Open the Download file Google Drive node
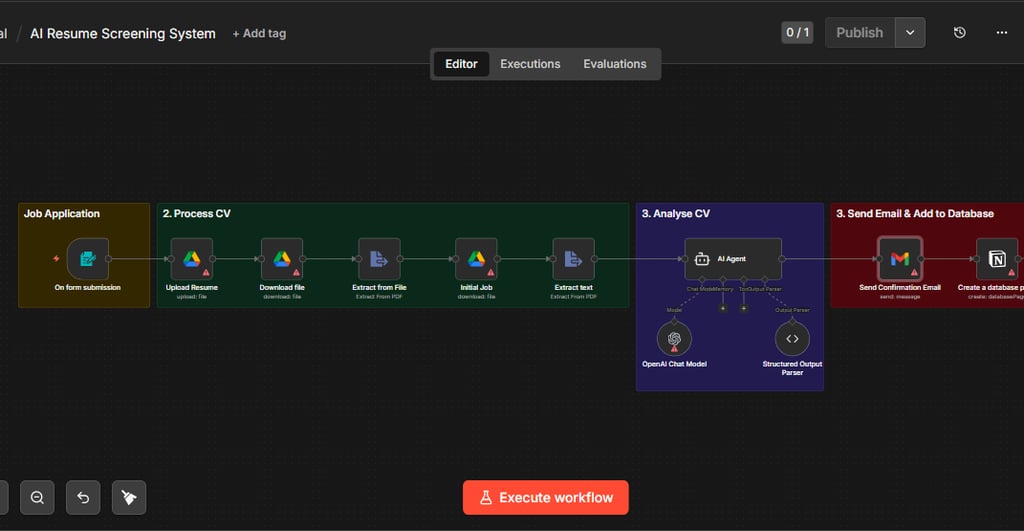This screenshot has height=531, width=1024. point(281,259)
